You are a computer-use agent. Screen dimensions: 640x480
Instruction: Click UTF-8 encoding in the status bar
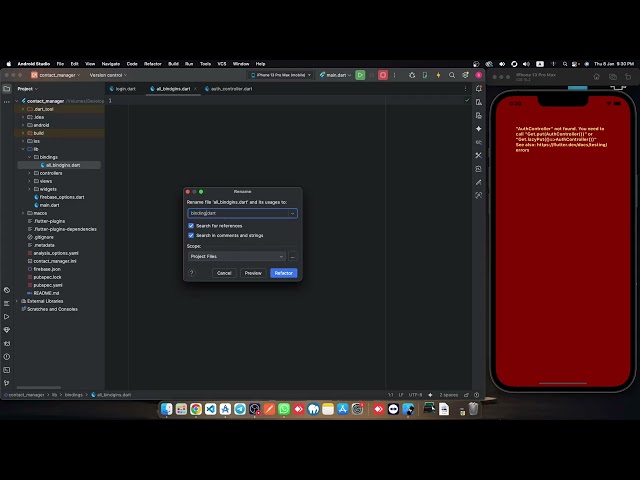(415, 395)
